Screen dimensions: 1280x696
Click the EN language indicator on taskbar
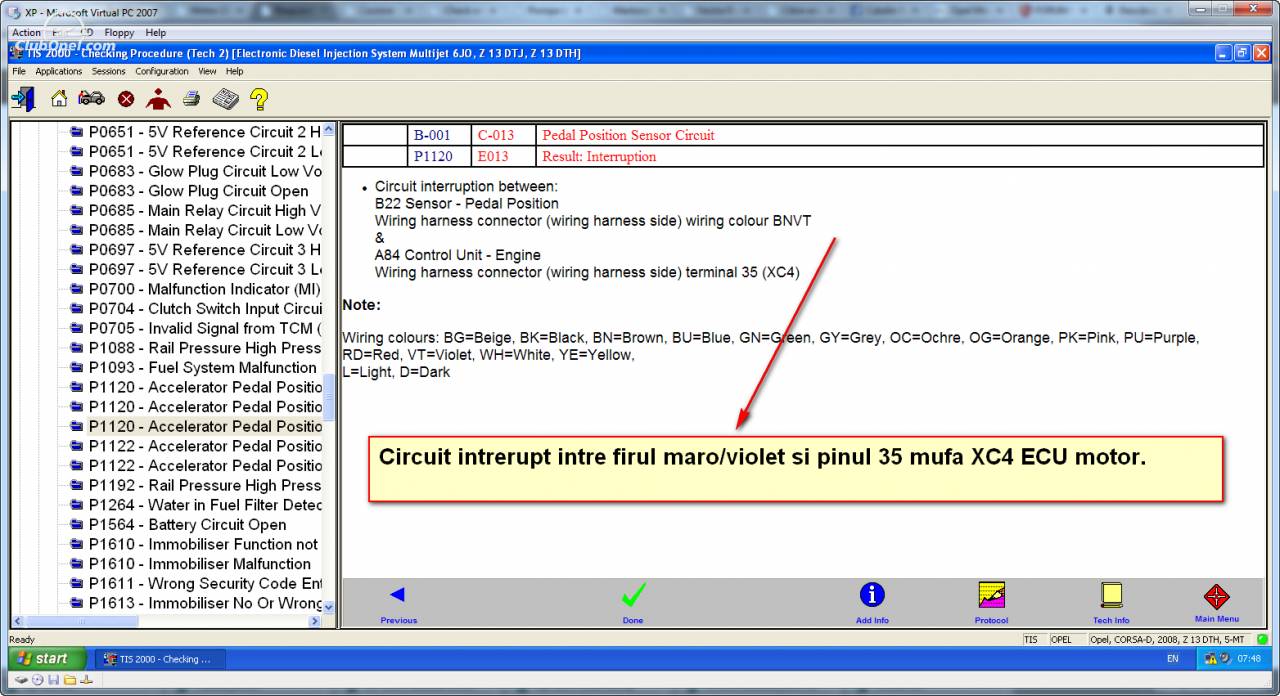(x=1173, y=659)
